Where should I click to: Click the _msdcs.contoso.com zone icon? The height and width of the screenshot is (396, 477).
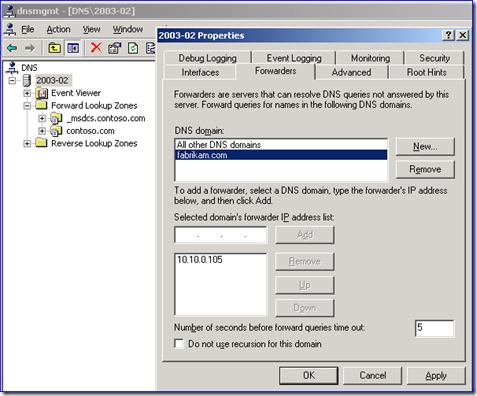click(56, 118)
